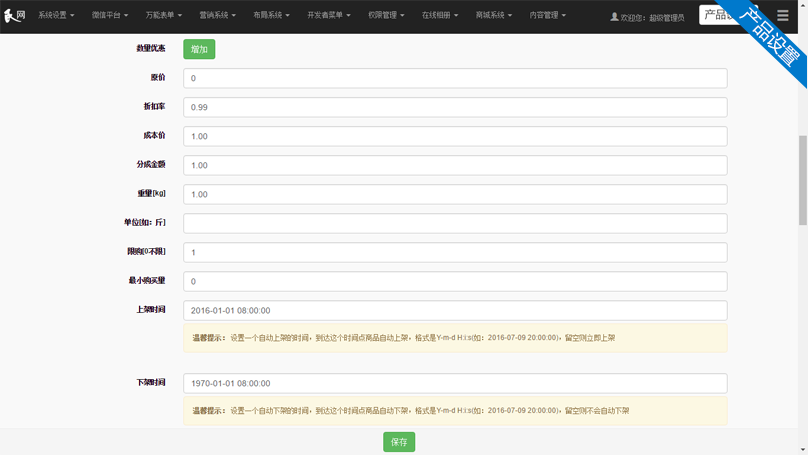The height and width of the screenshot is (455, 808).
Task: Focus the 重量[kg] input field
Action: (455, 194)
